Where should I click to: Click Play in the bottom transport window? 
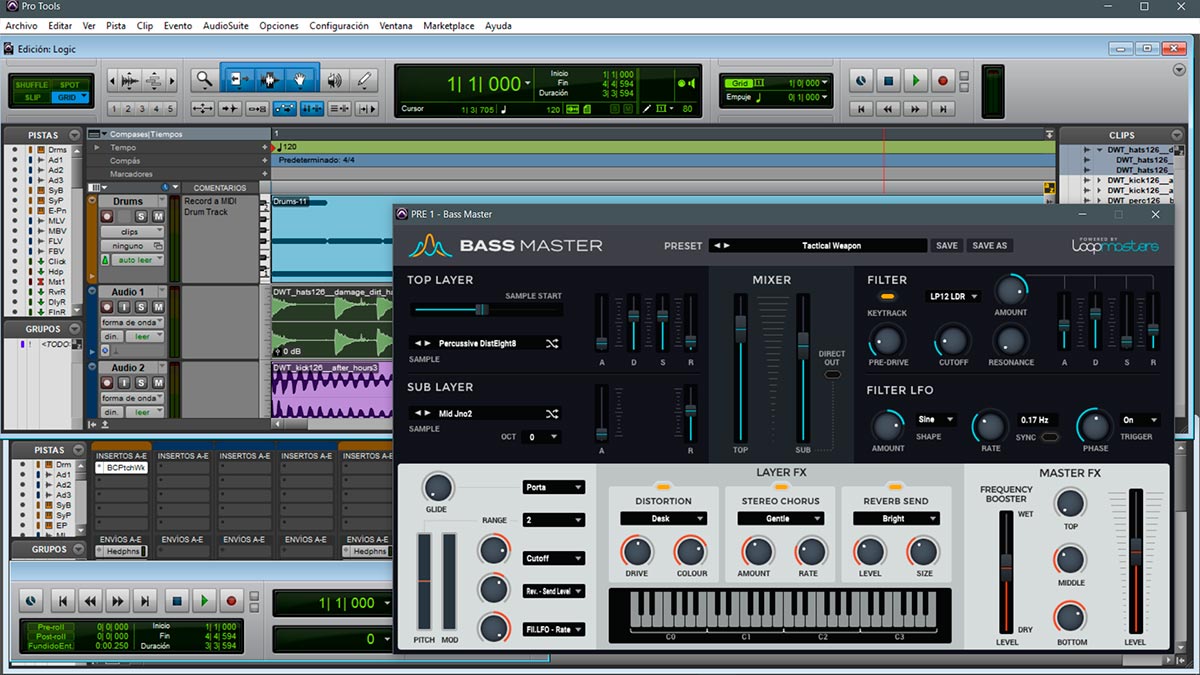click(204, 601)
